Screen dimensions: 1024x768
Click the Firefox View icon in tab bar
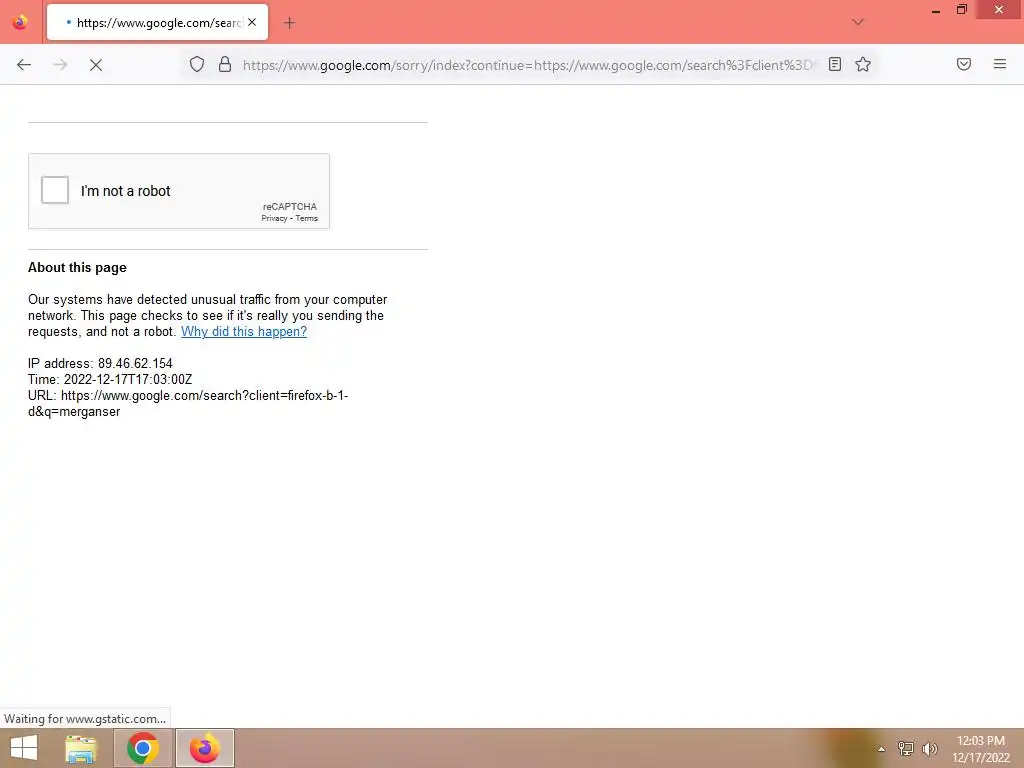coord(20,22)
